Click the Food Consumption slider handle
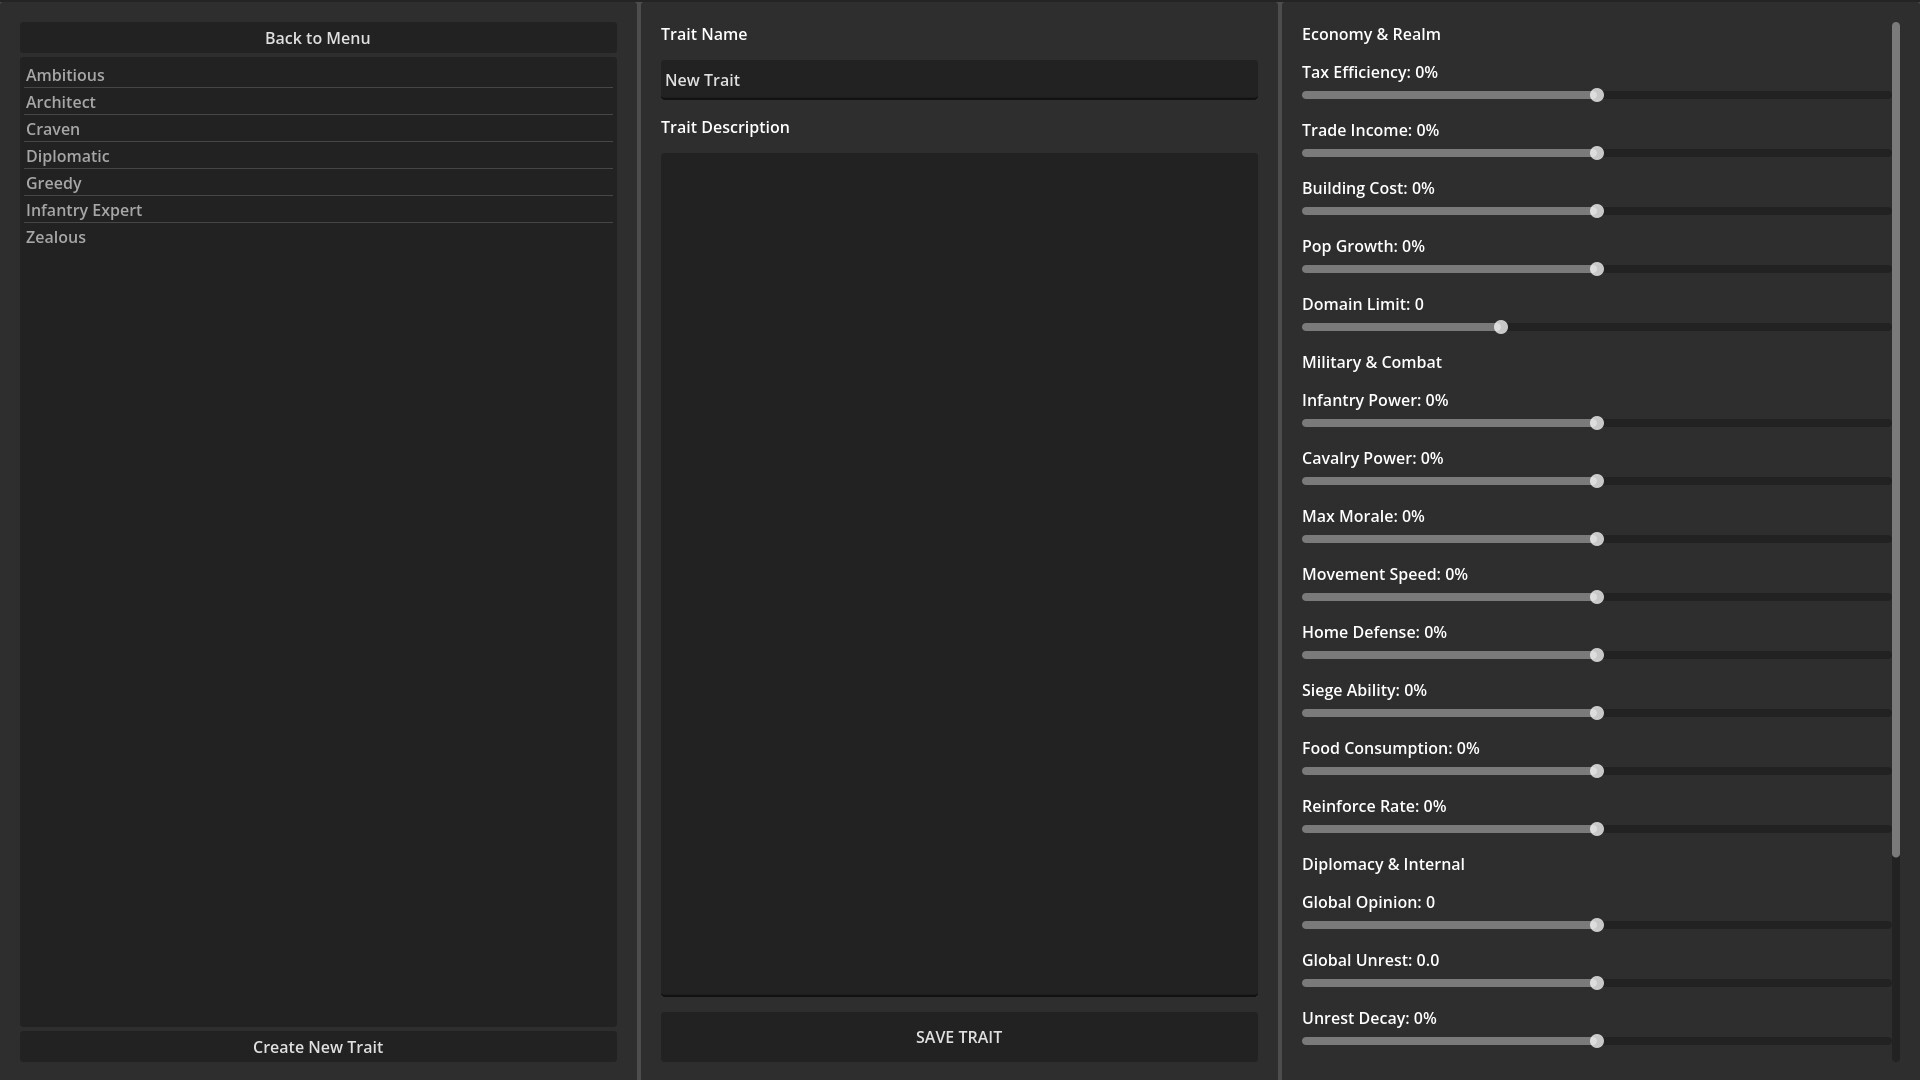 (1597, 771)
